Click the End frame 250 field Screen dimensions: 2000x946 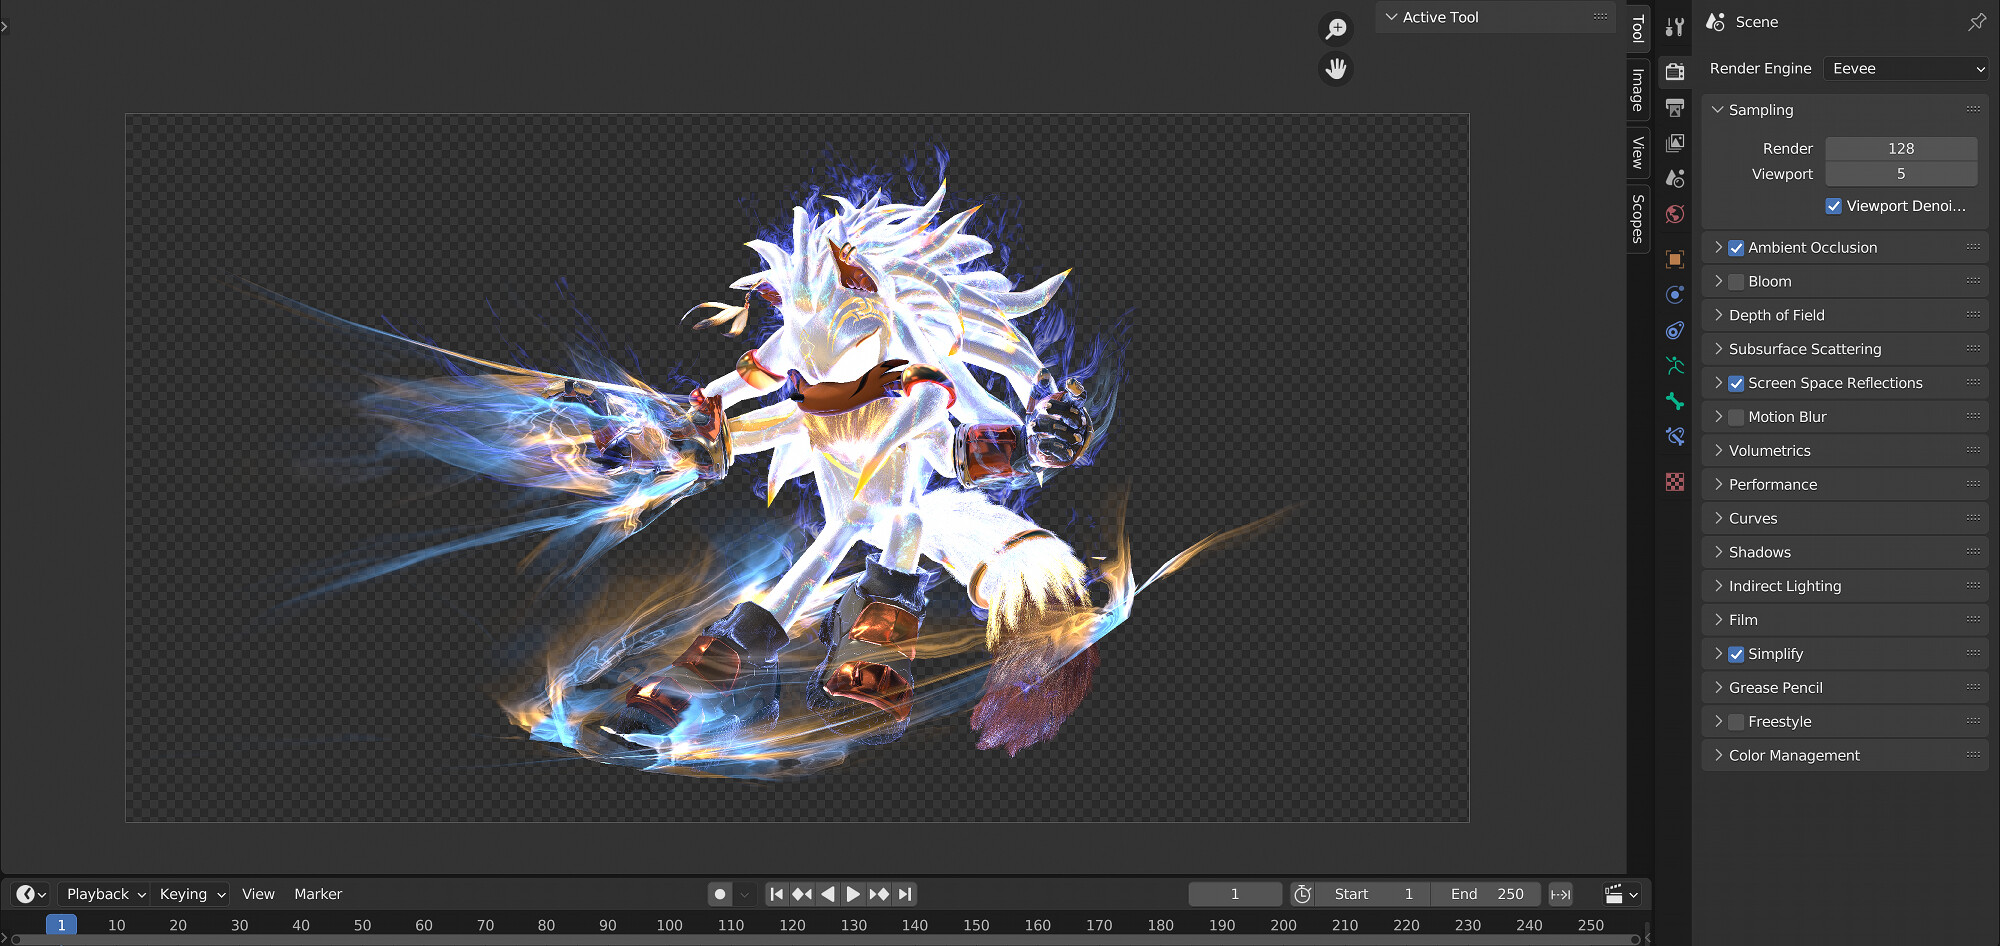[1487, 894]
